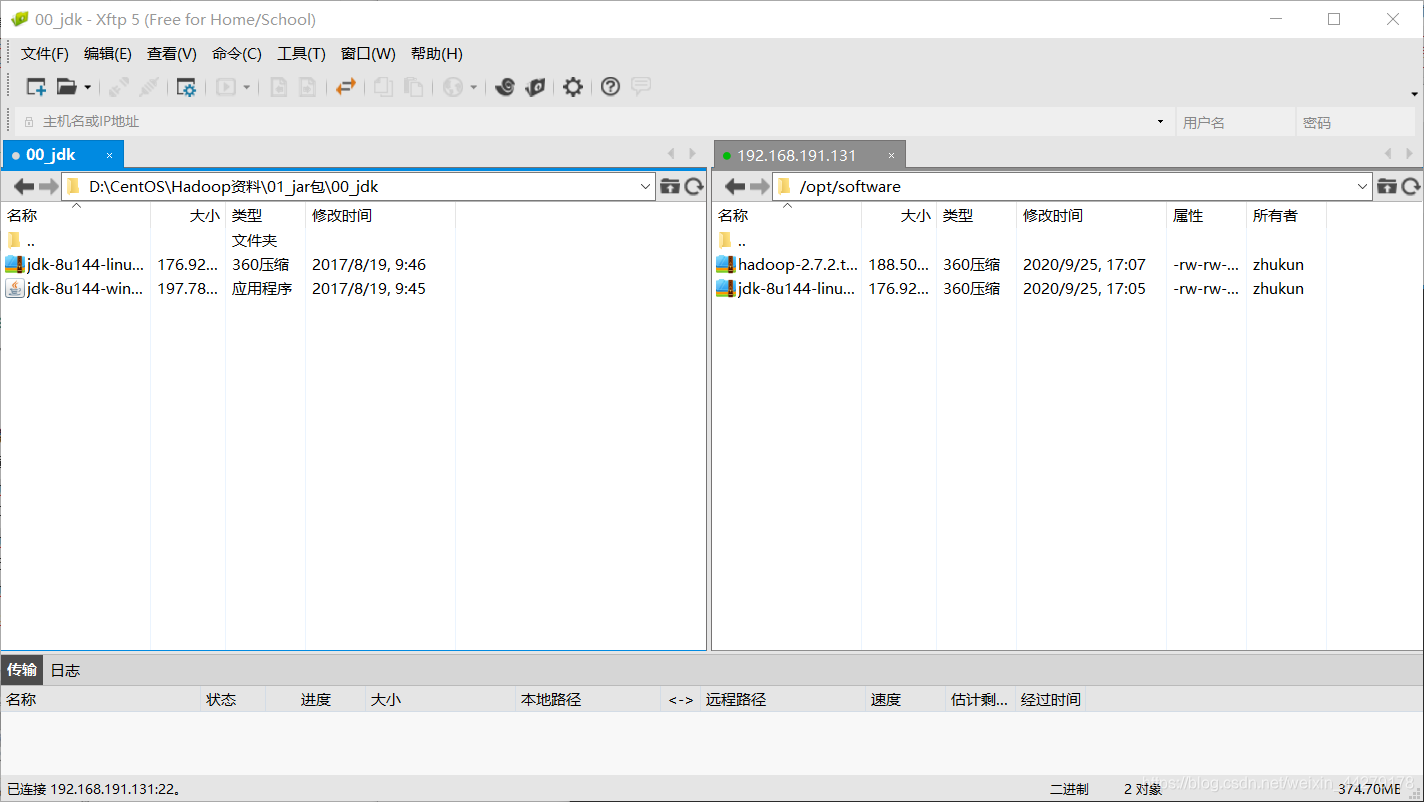Open the 工具(T) menu
The image size is (1424, 802).
tap(301, 54)
